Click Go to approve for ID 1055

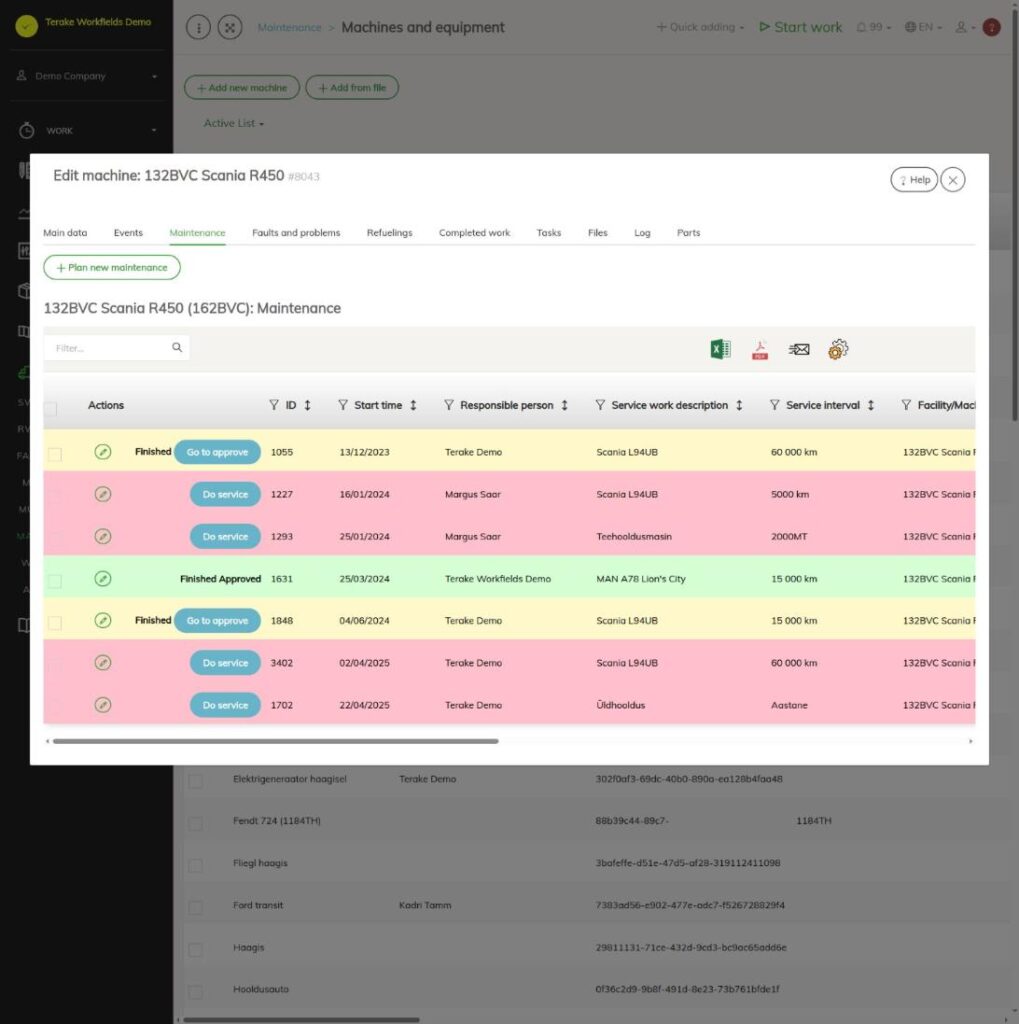point(218,452)
